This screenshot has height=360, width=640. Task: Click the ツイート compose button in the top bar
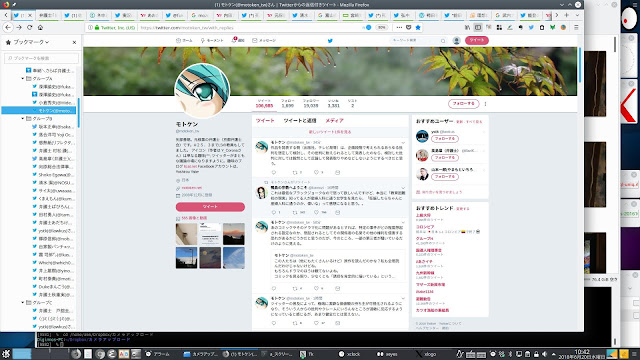[477, 40]
